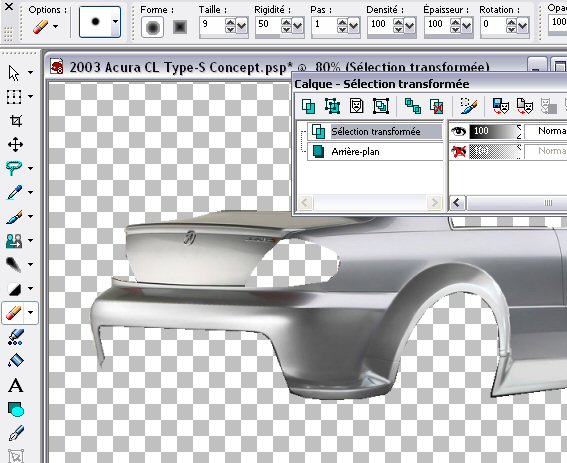Viewport: 567px width, 463px height.
Task: Adjust opacity slider of Sélection transformée layer
Action: tap(496, 131)
